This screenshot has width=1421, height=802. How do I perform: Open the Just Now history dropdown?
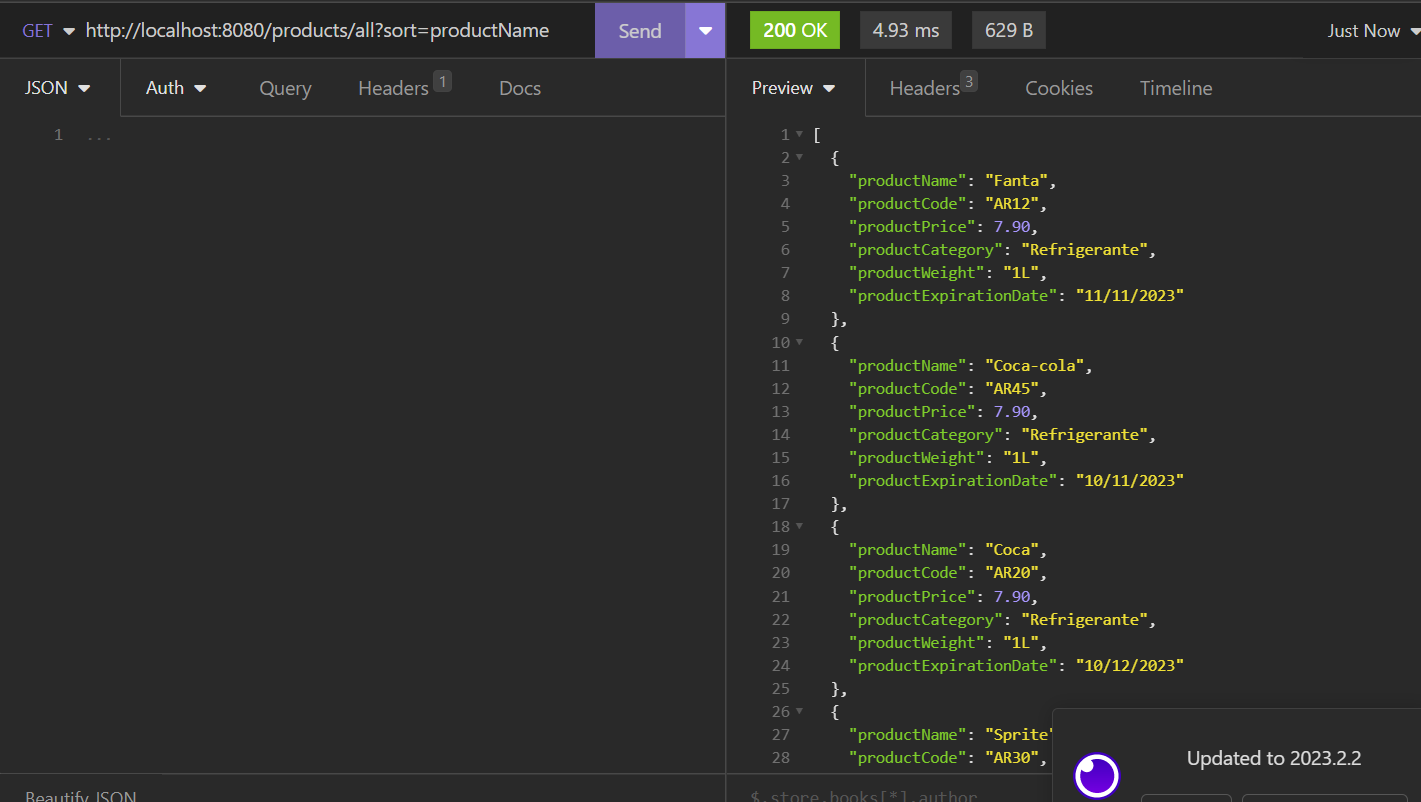pos(1373,31)
